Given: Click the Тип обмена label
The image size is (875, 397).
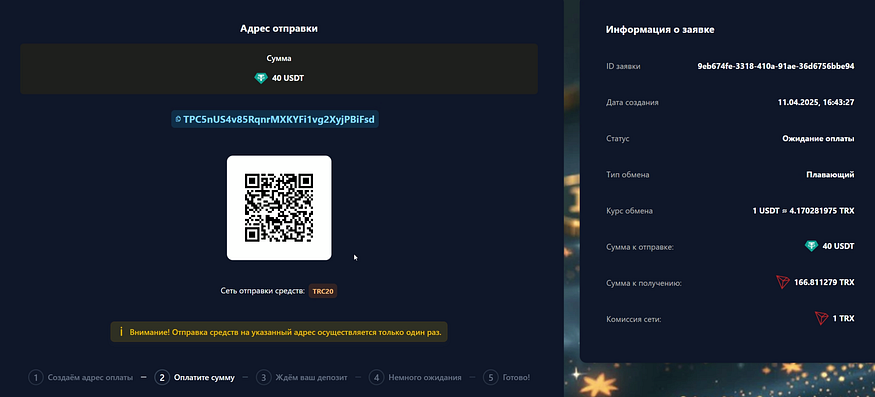Looking at the screenshot, I should click(628, 175).
